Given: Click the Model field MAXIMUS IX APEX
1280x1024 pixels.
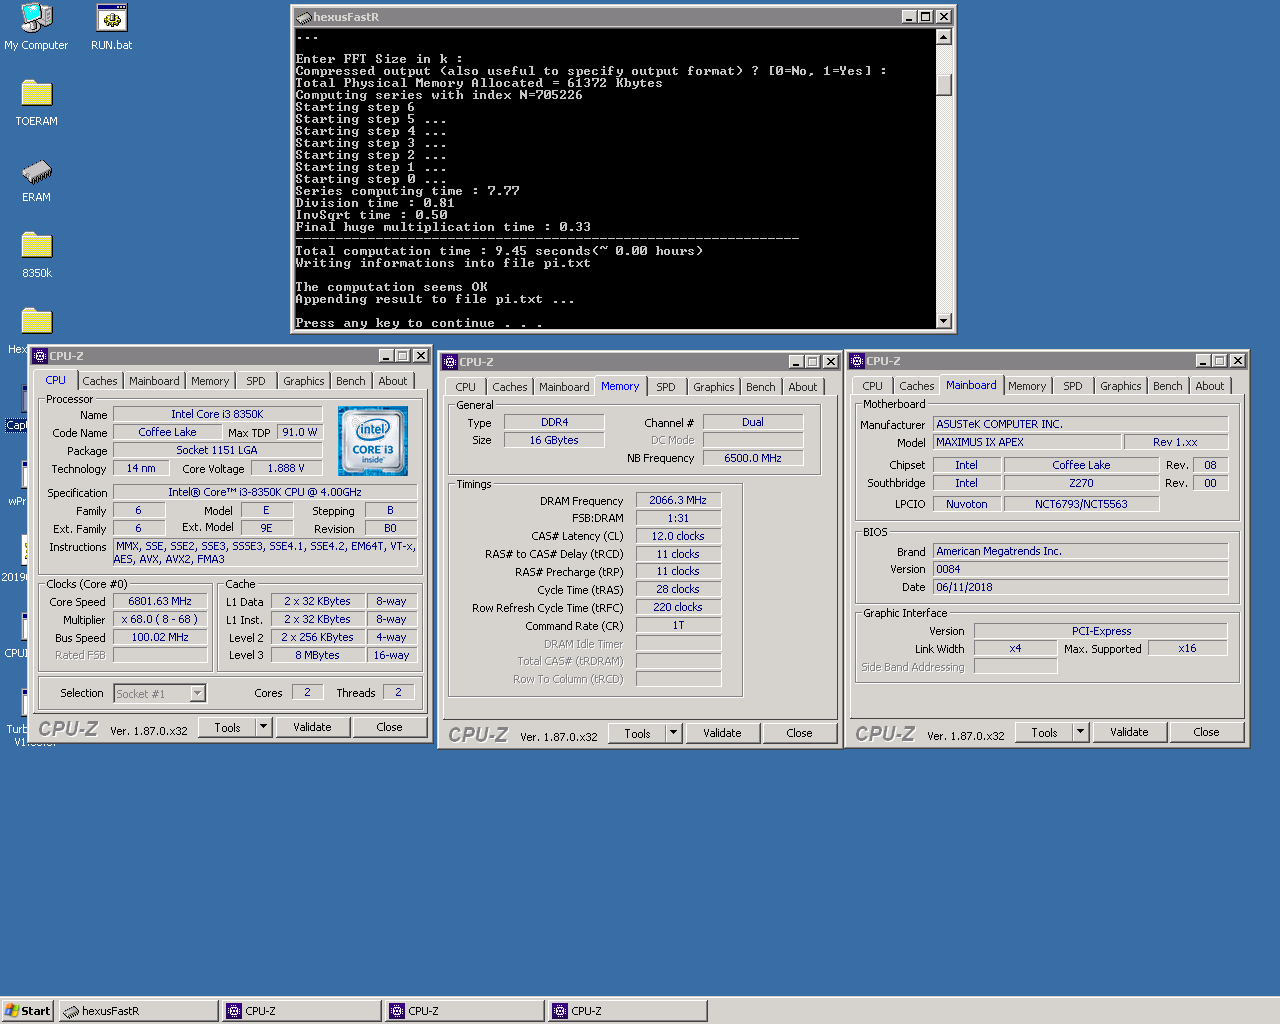Looking at the screenshot, I should click(x=1027, y=442).
